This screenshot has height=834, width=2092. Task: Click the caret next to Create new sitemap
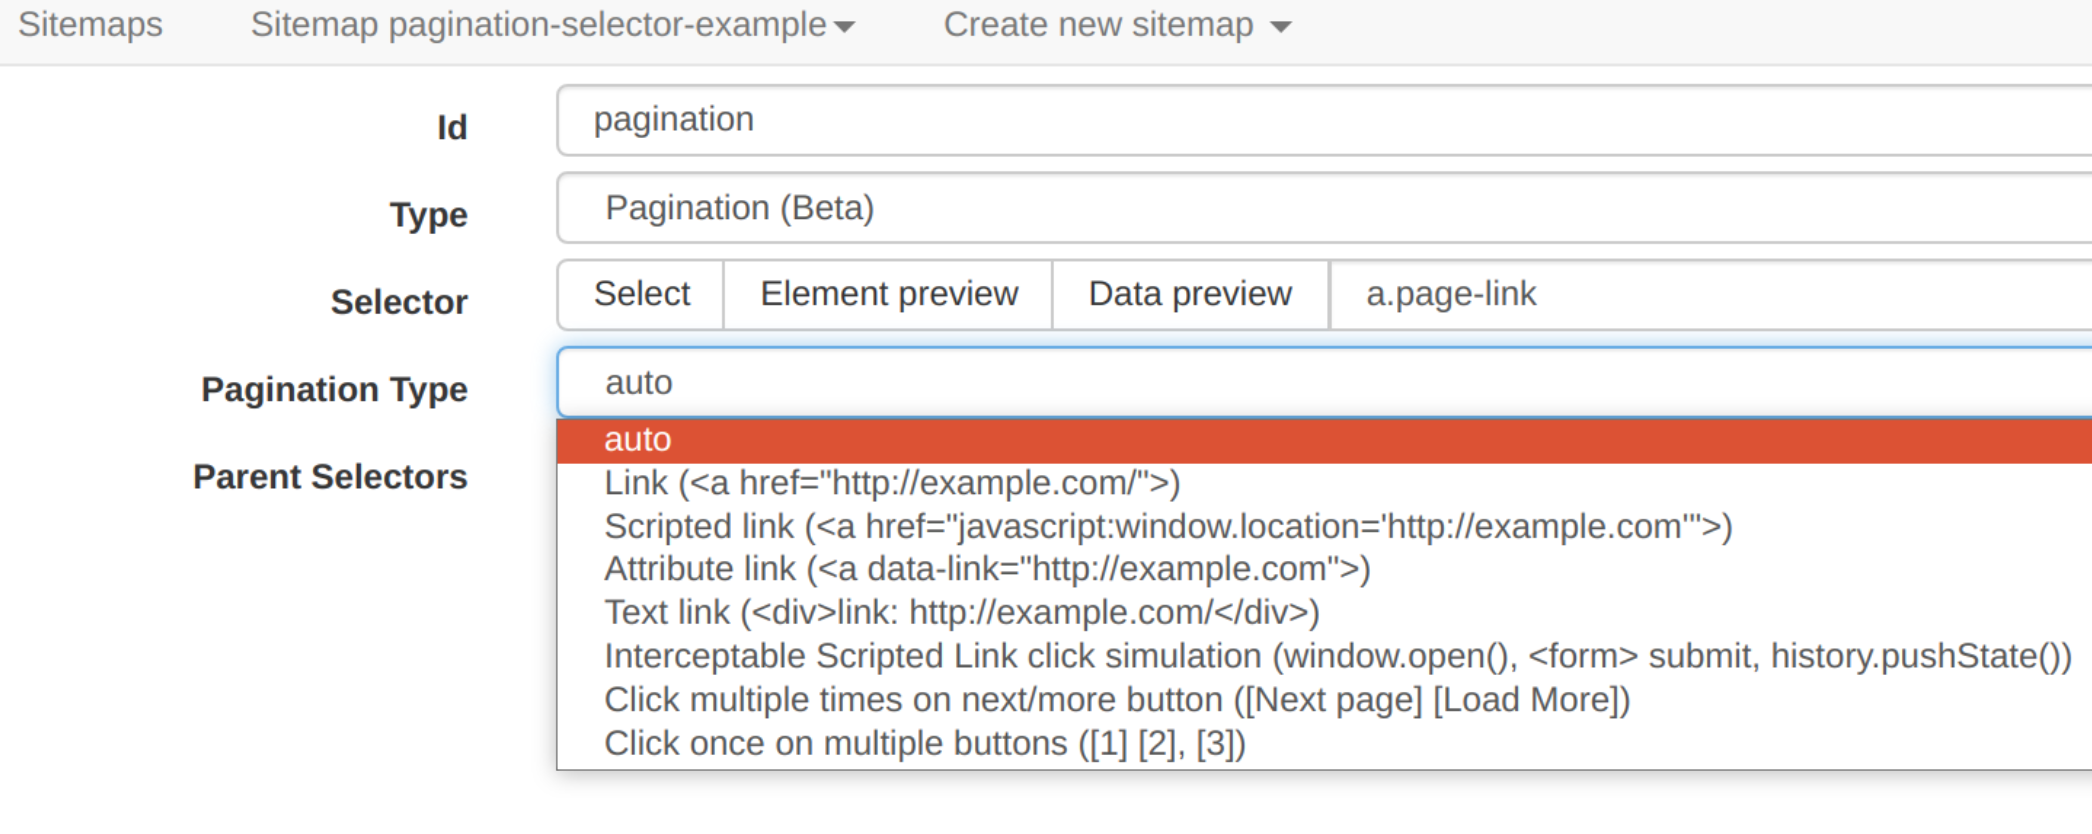pos(1281,27)
